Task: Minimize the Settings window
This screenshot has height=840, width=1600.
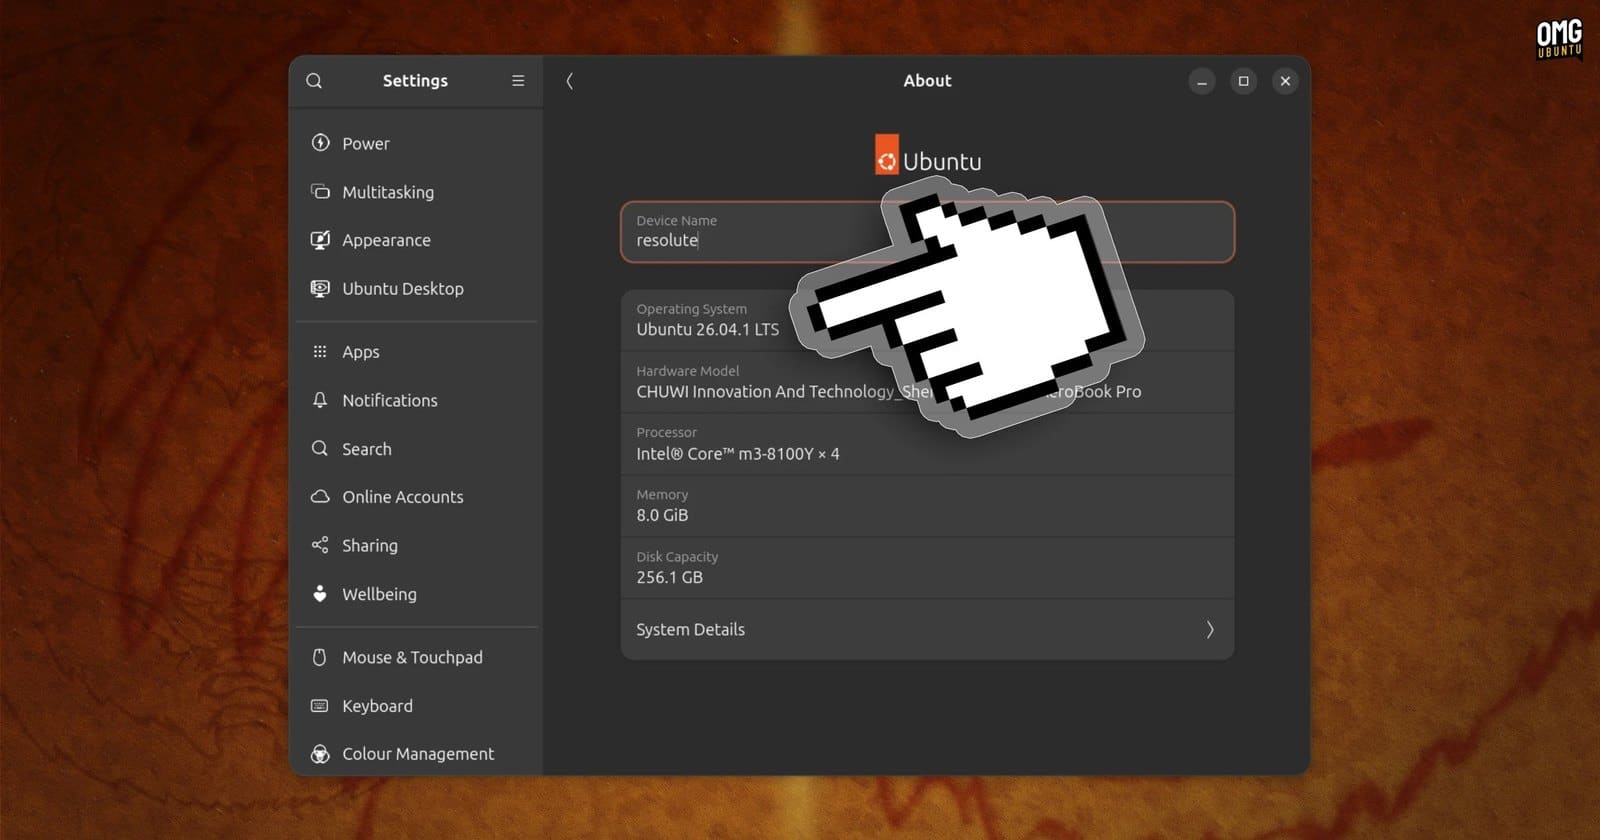Action: pyautogui.click(x=1202, y=81)
